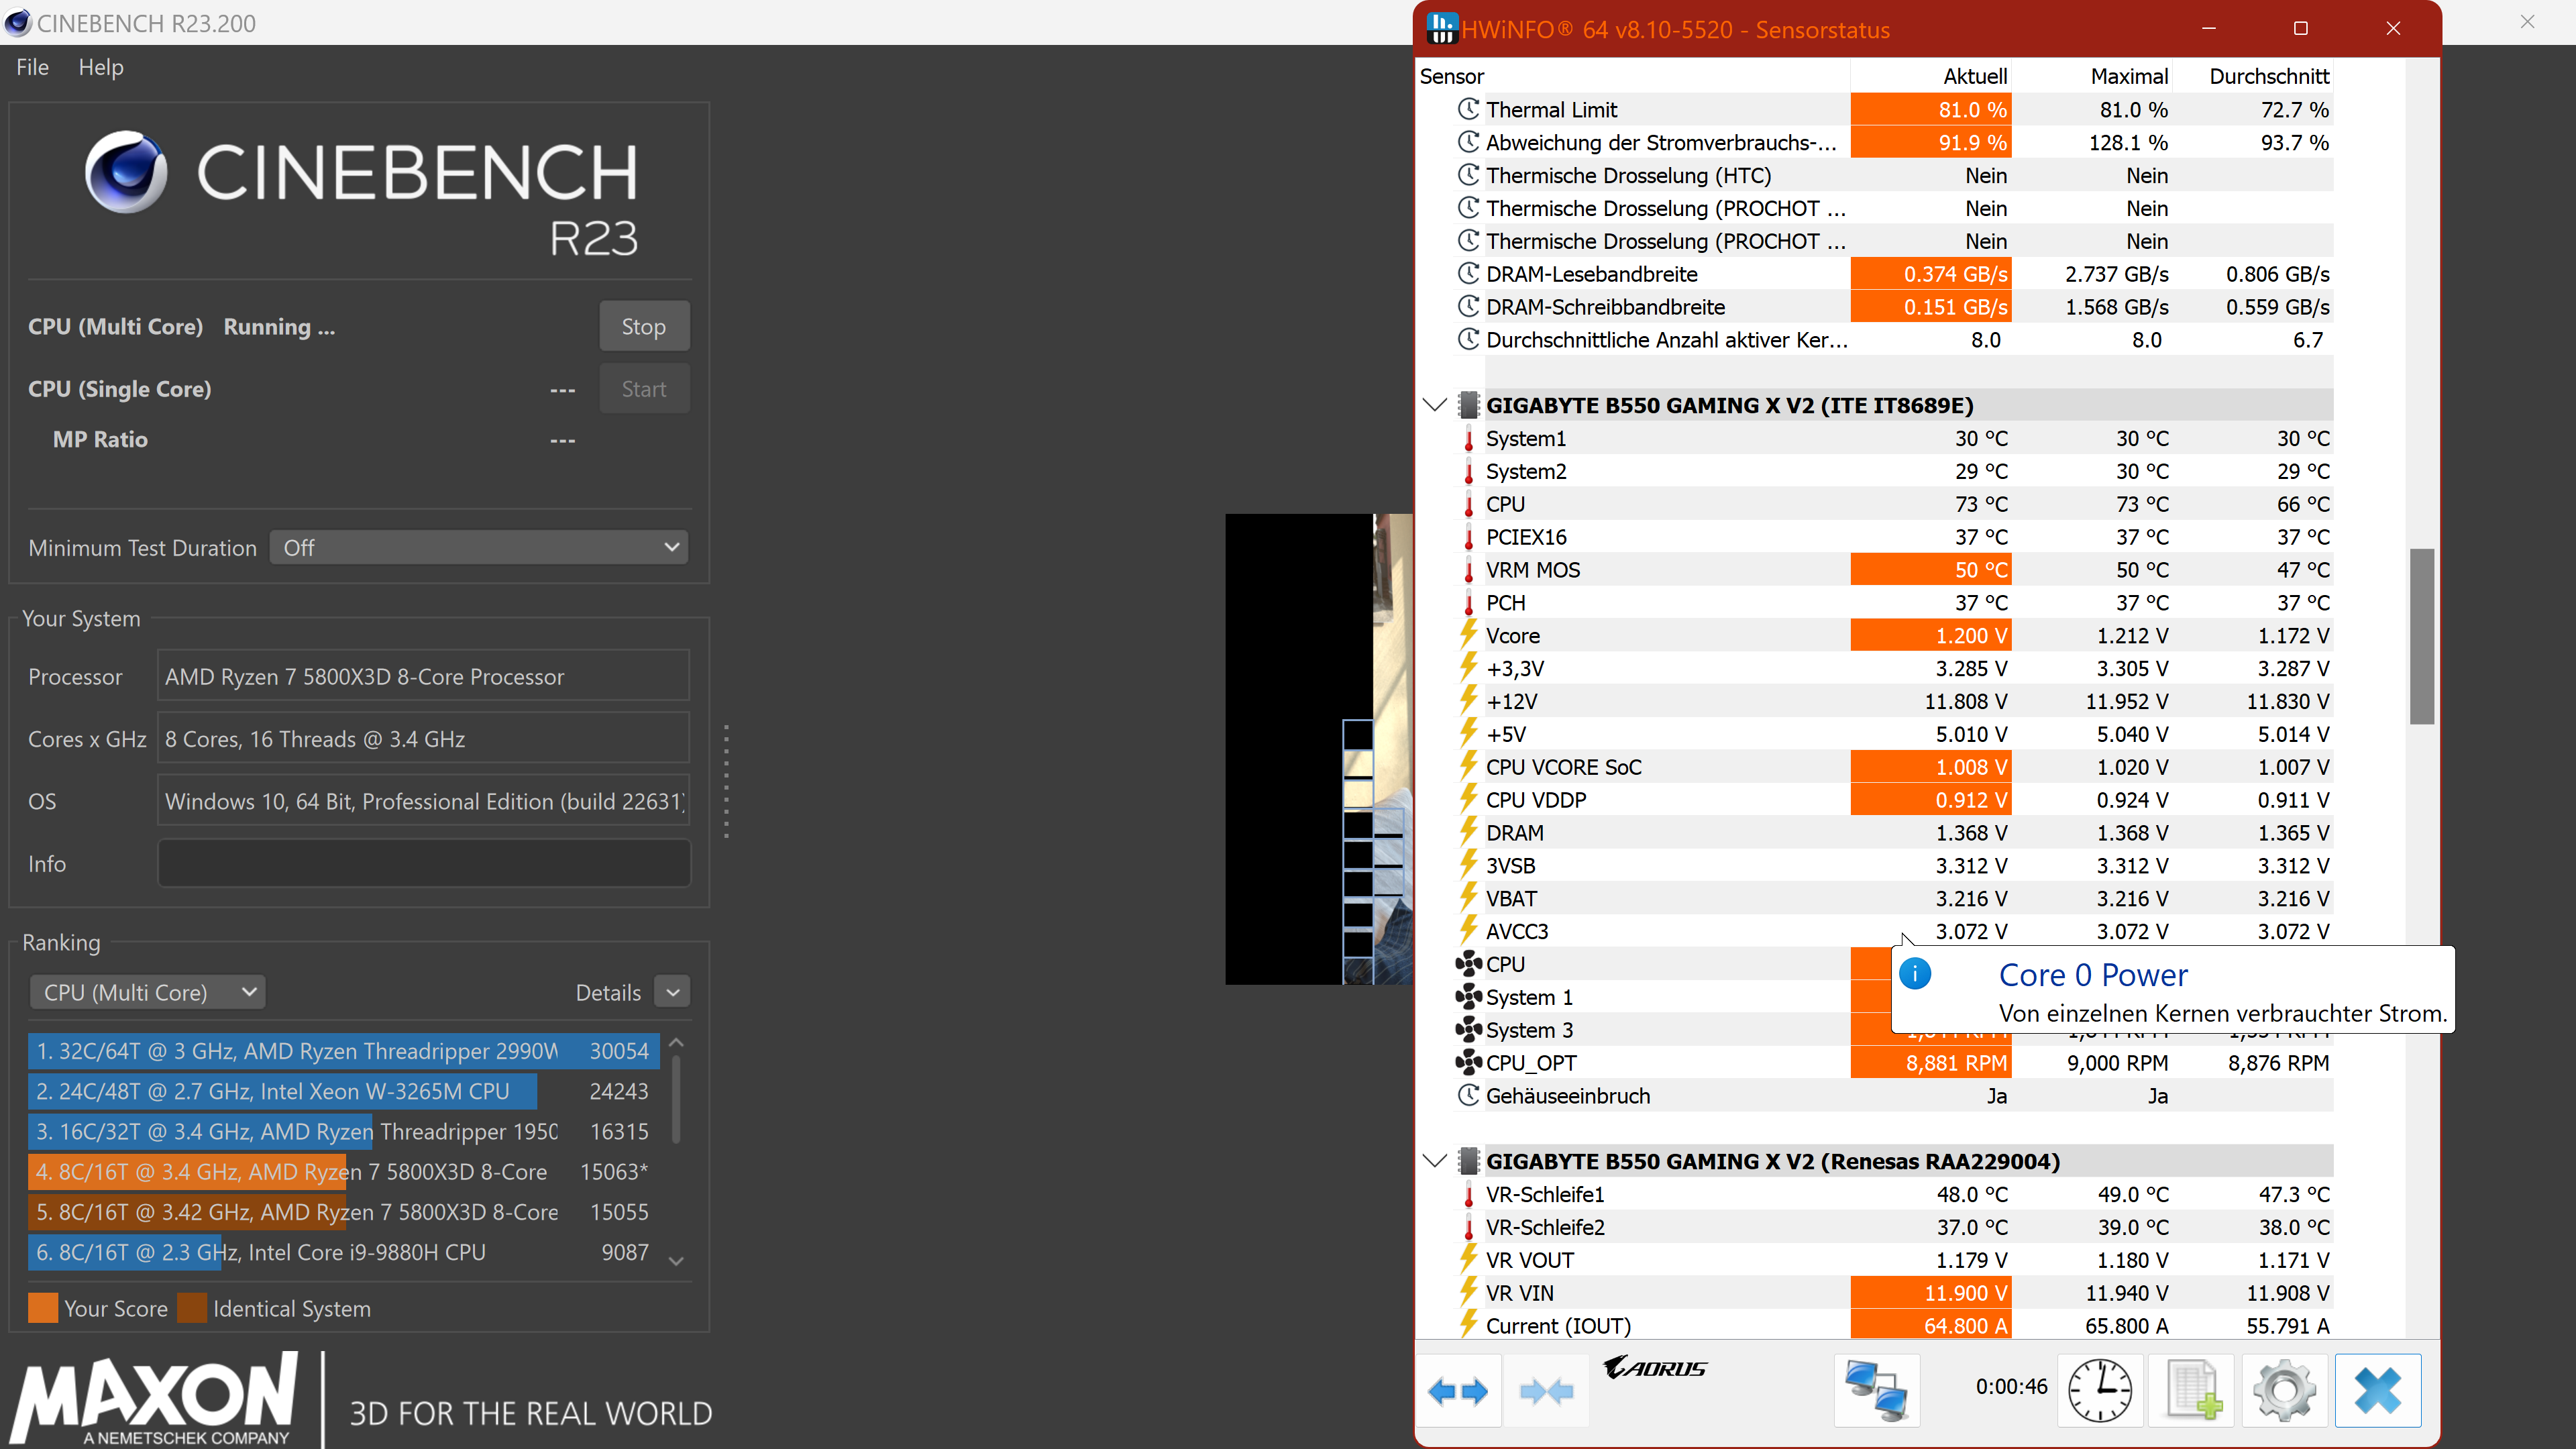
Task: Collapse the GIGABYTE ITE IT8689E sensor group
Action: 1435,405
